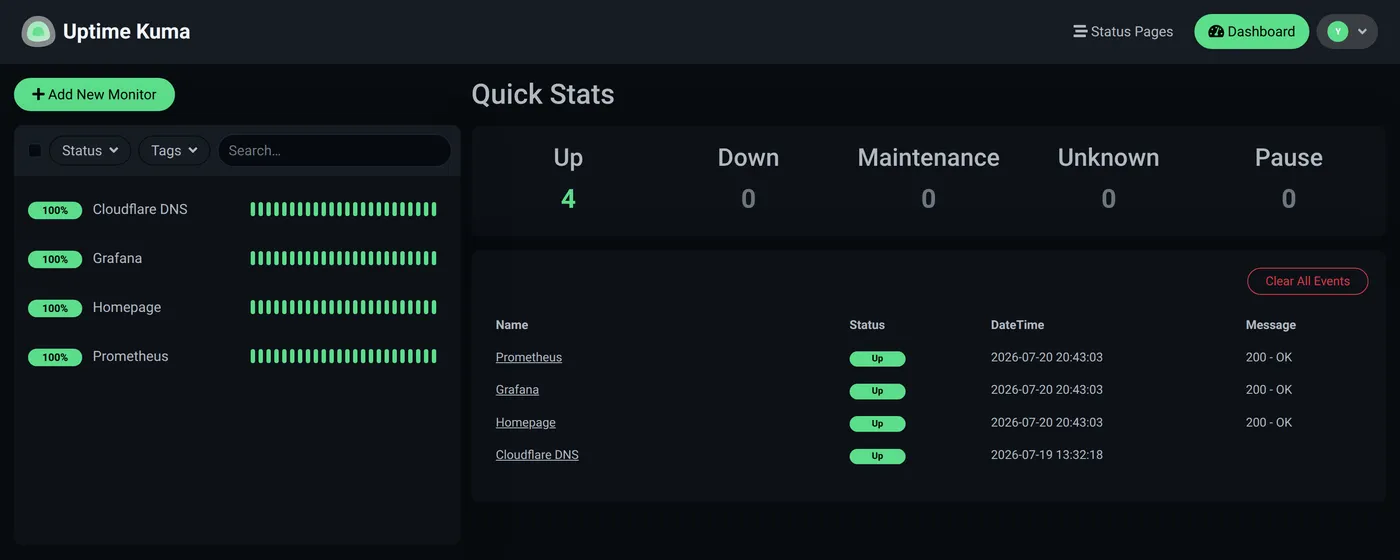Select Cloudflare DNS monitor in sidebar

click(237, 209)
